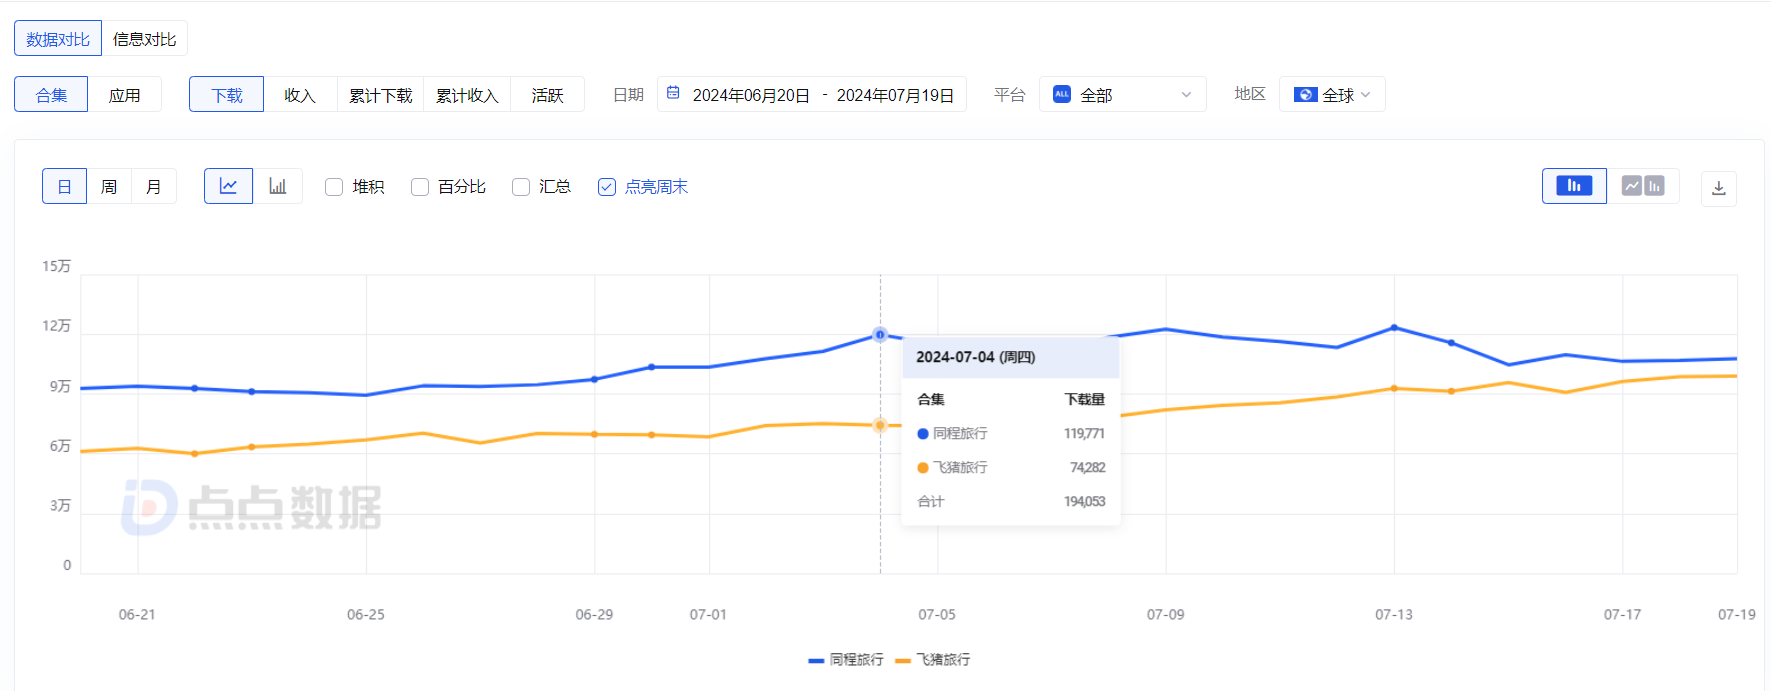The width and height of the screenshot is (1771, 691).
Task: Choose the 周 weekly granularity button
Action: click(x=109, y=187)
